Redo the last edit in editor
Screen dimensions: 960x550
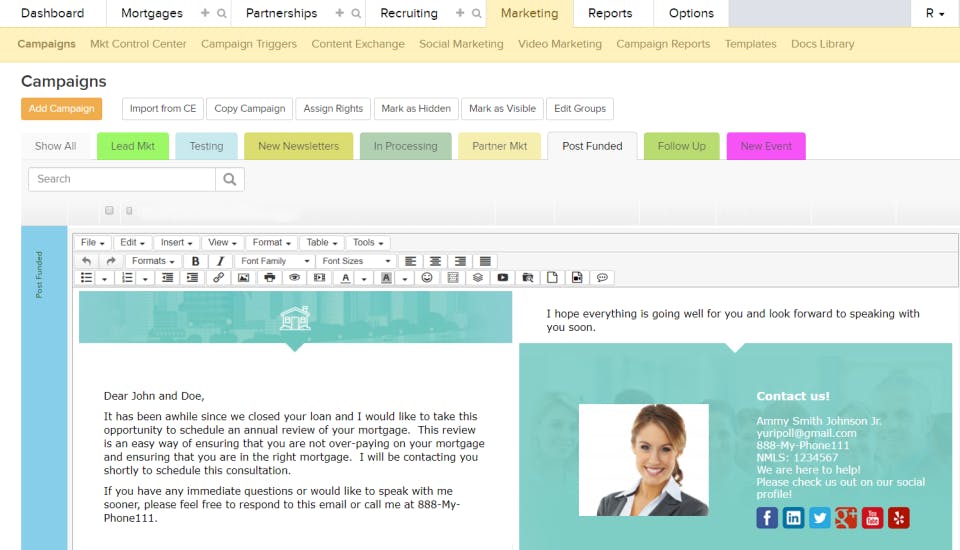pos(111,261)
